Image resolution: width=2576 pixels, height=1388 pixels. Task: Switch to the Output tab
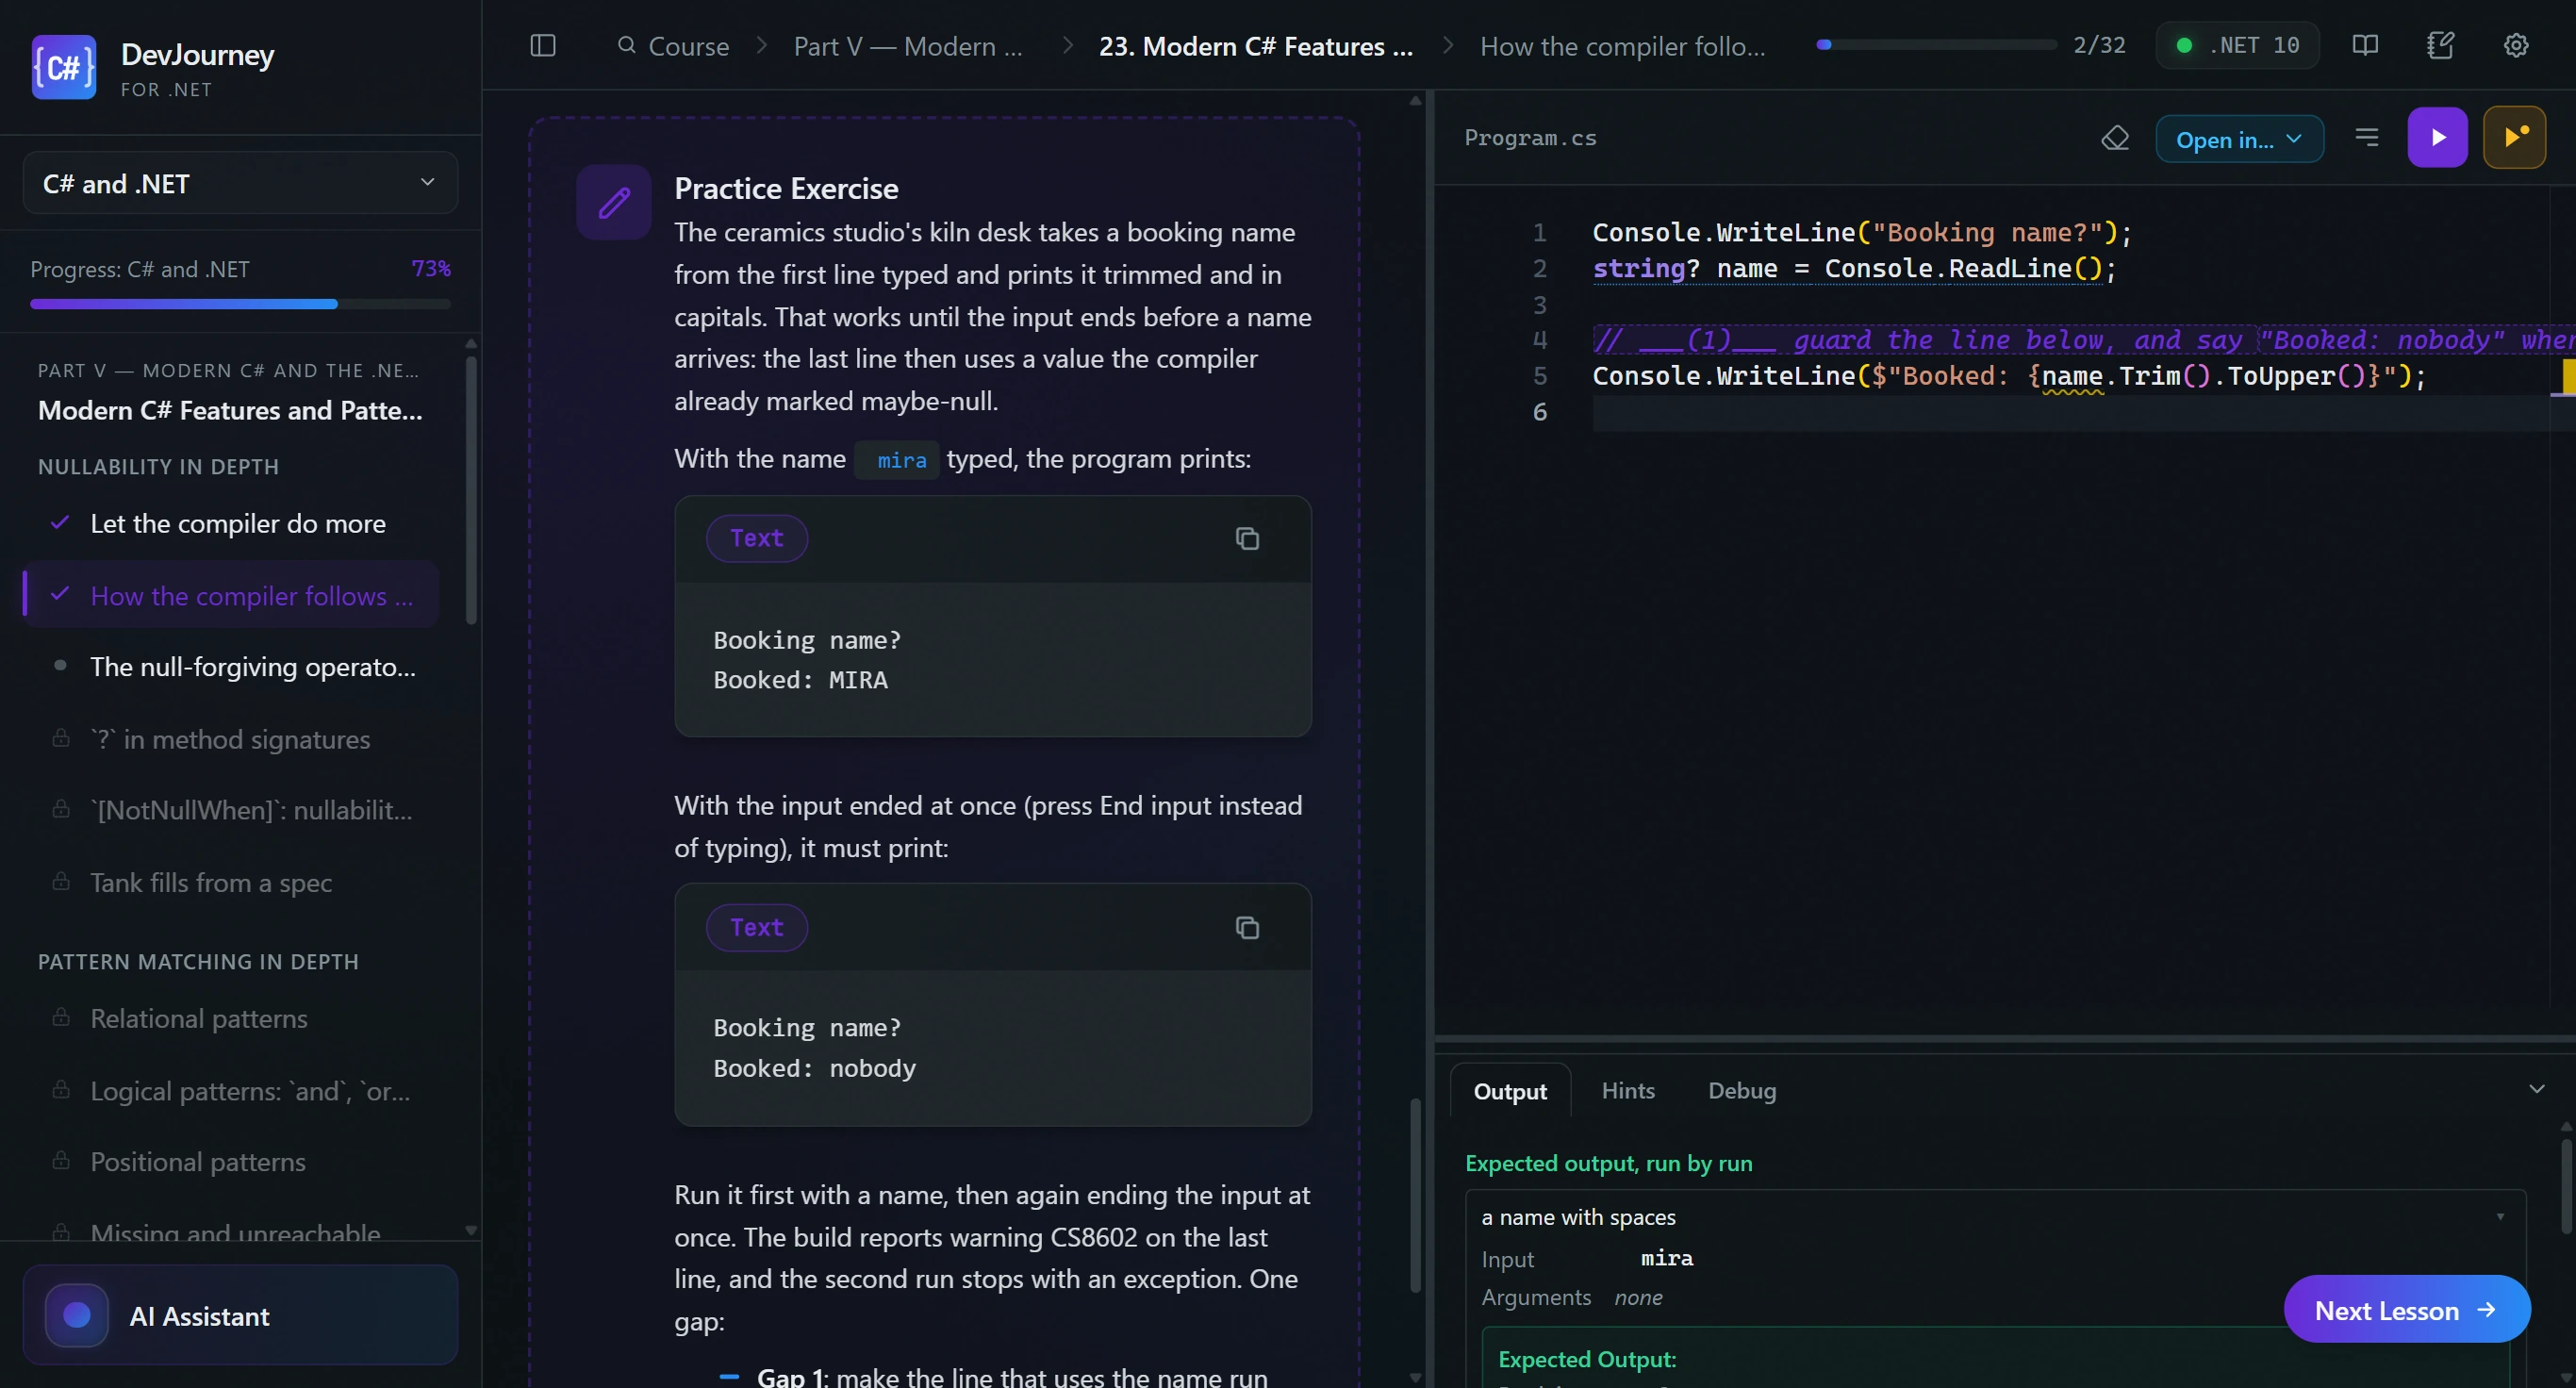click(x=1510, y=1091)
